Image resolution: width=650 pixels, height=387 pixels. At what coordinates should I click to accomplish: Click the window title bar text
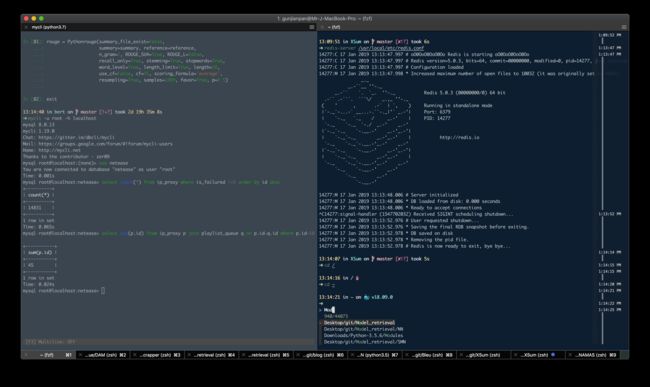pyautogui.click(x=325, y=19)
